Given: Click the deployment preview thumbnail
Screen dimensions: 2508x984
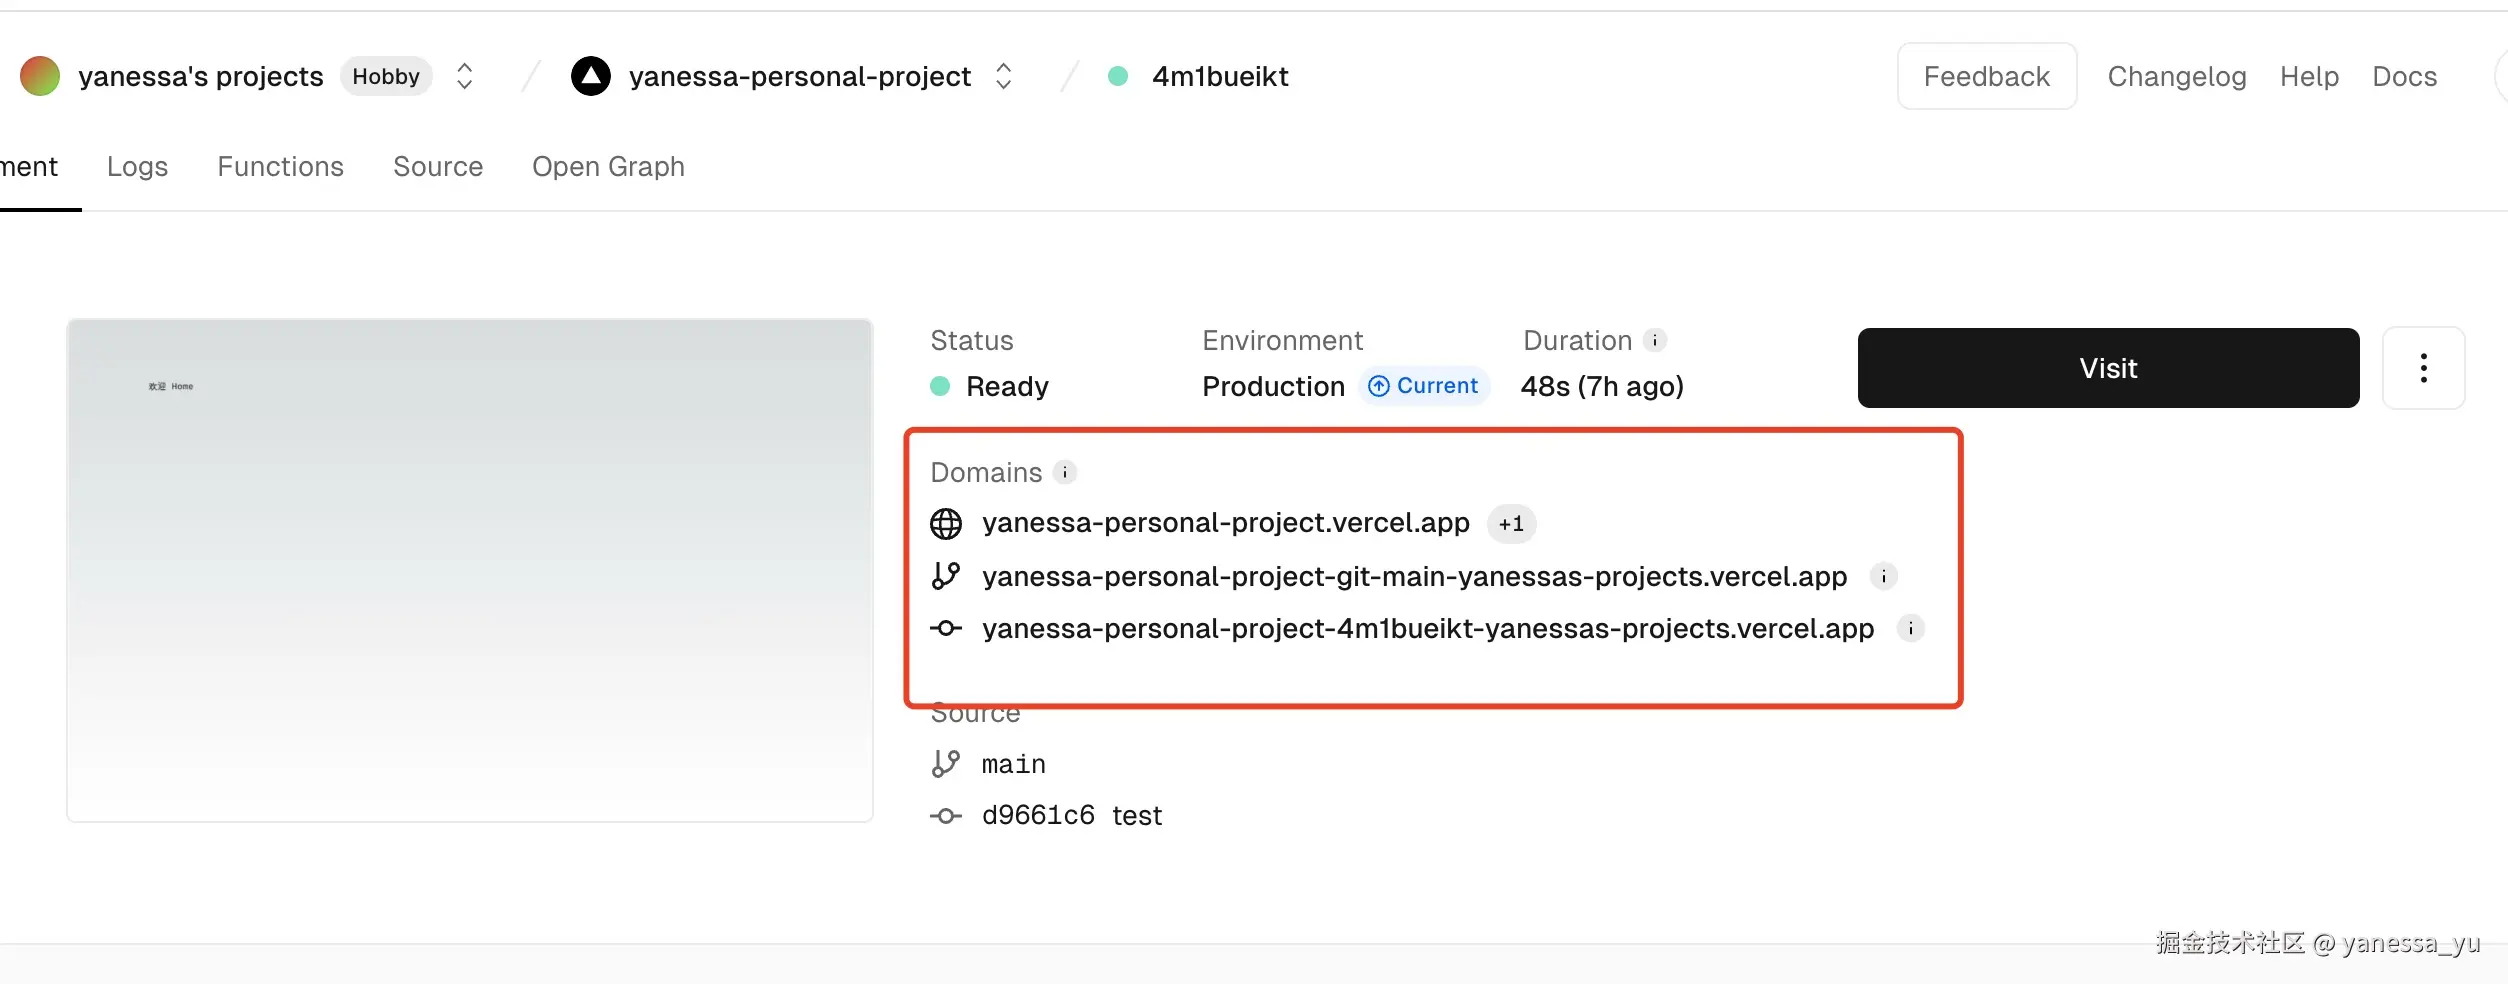Looking at the screenshot, I should pos(470,570).
